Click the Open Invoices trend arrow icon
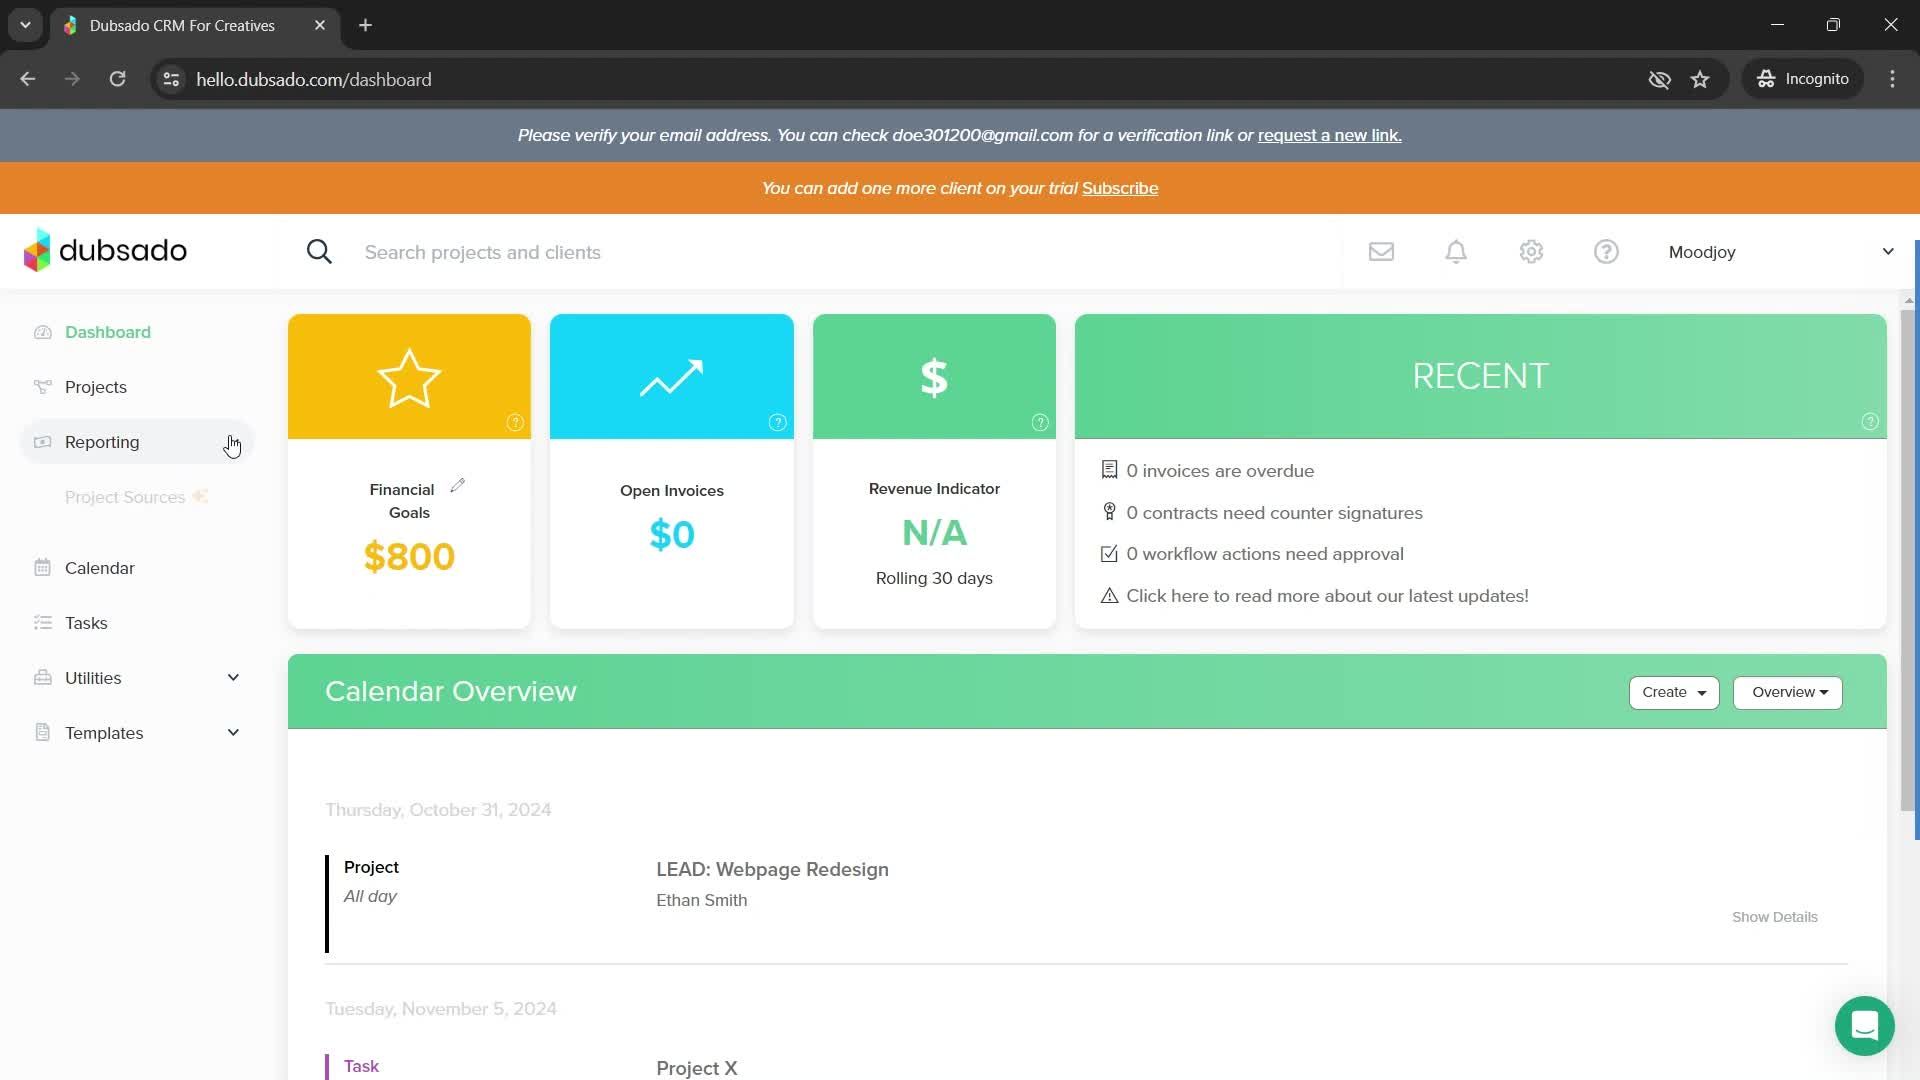 pos(671,378)
